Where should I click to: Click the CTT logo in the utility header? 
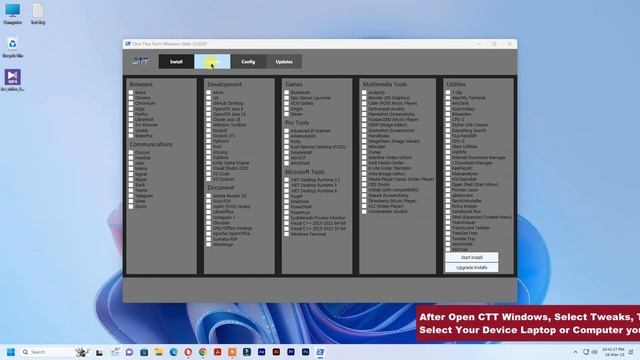click(x=141, y=62)
